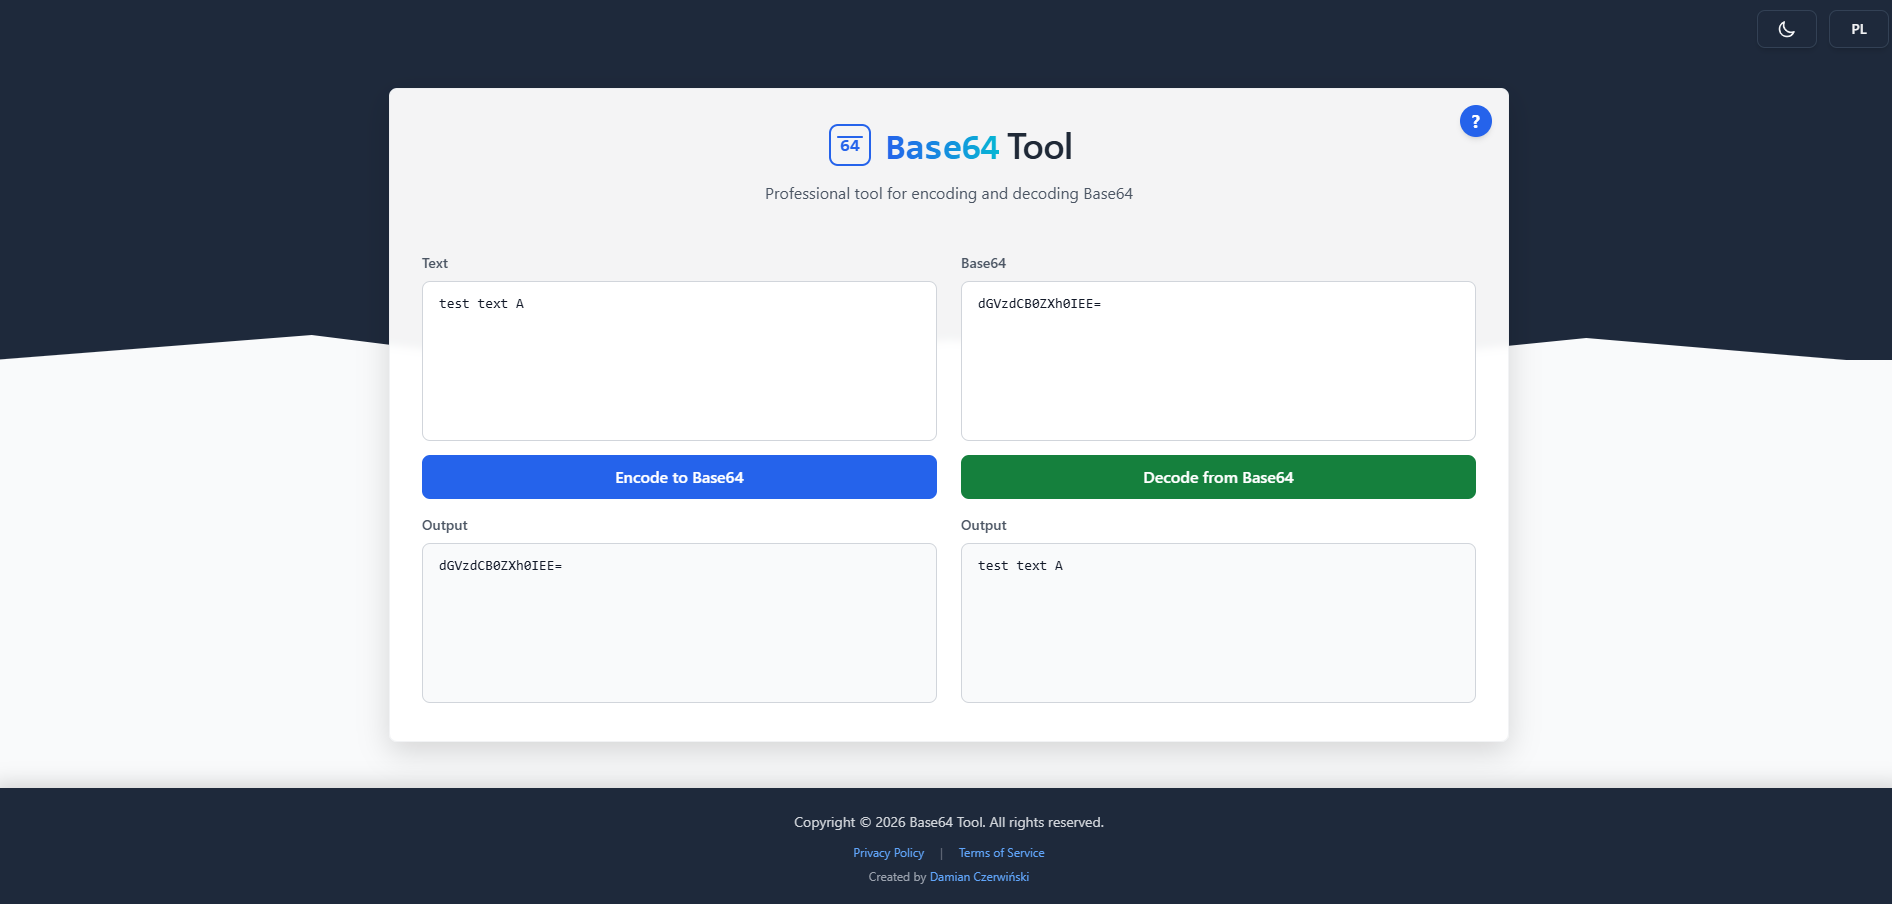Open the Terms of Service link
The width and height of the screenshot is (1892, 904).
pyautogui.click(x=1001, y=853)
